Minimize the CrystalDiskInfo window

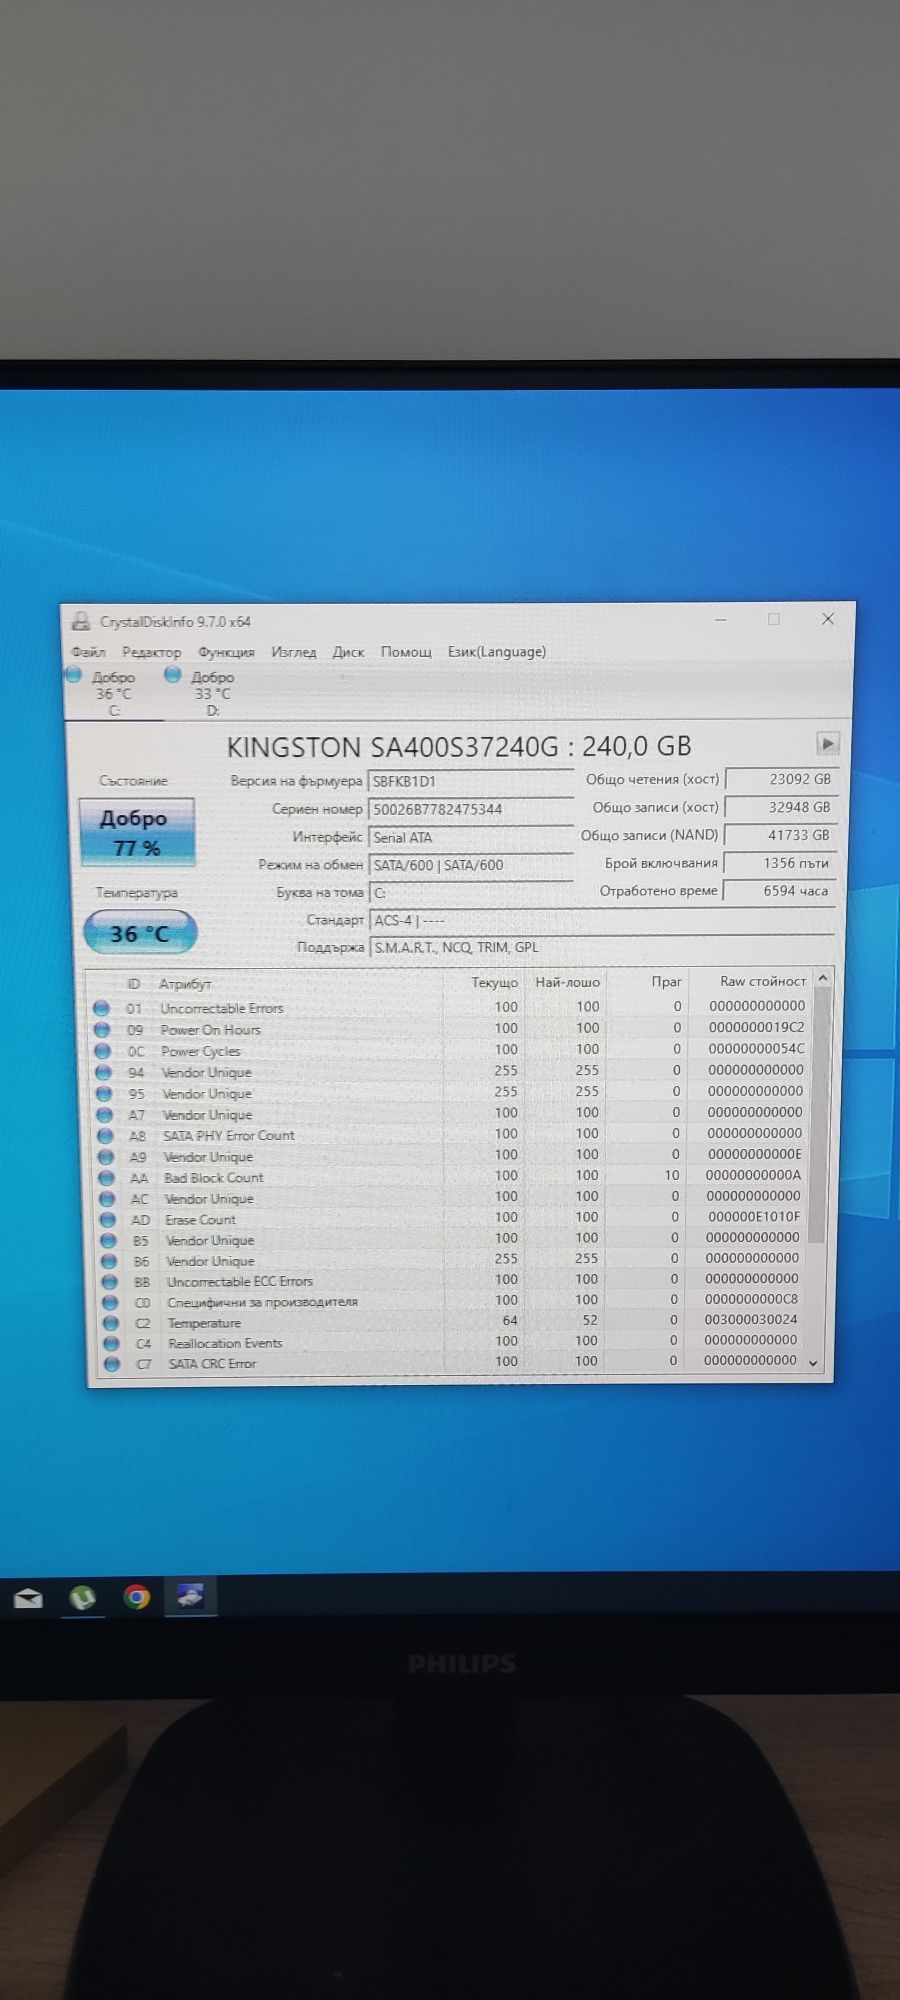[x=721, y=620]
